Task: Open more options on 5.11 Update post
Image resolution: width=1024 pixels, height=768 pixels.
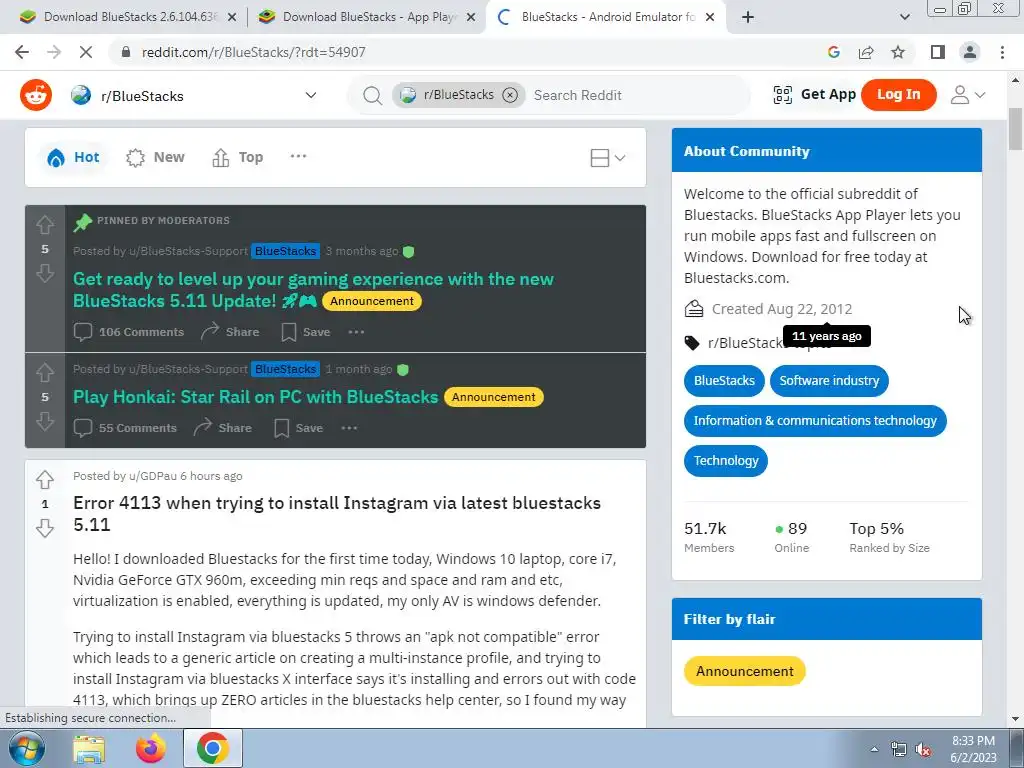Action: [x=356, y=332]
